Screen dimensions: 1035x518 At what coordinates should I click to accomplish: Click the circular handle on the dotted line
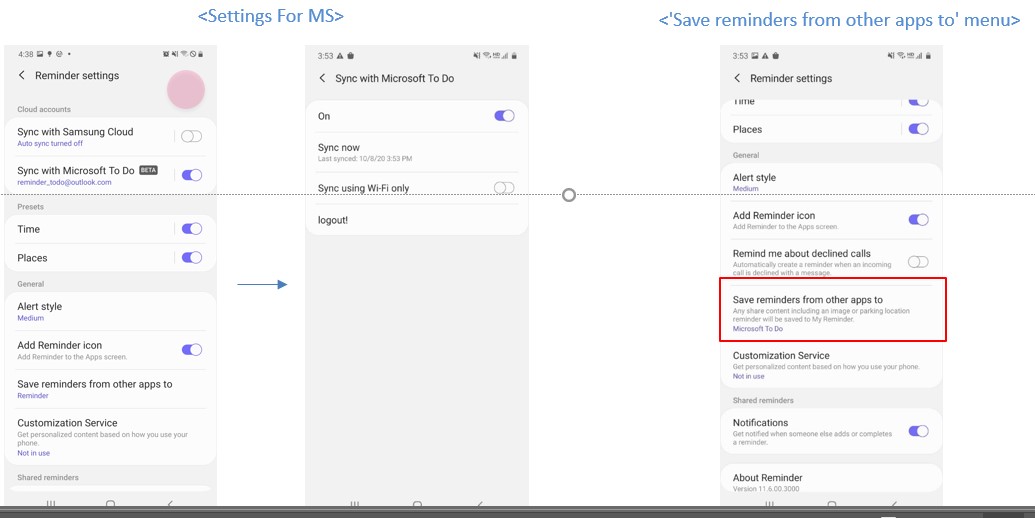click(x=569, y=195)
